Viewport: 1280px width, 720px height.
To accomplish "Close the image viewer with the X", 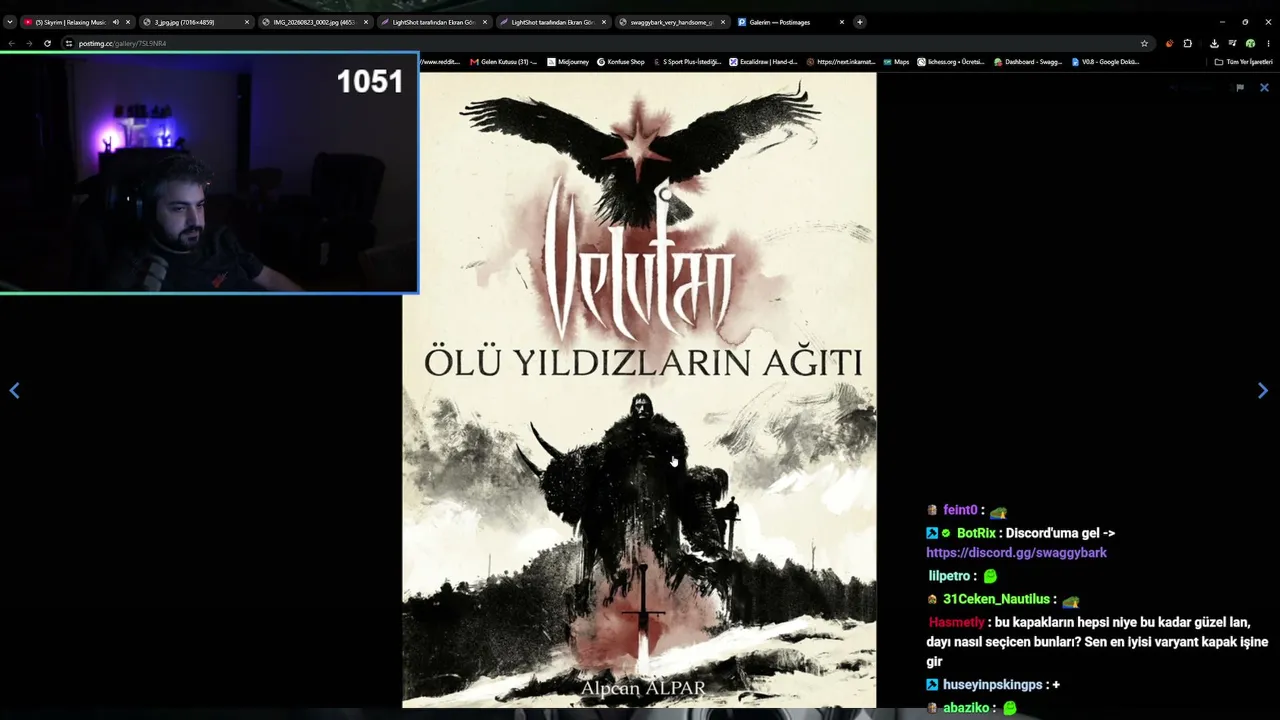I will tap(1264, 88).
